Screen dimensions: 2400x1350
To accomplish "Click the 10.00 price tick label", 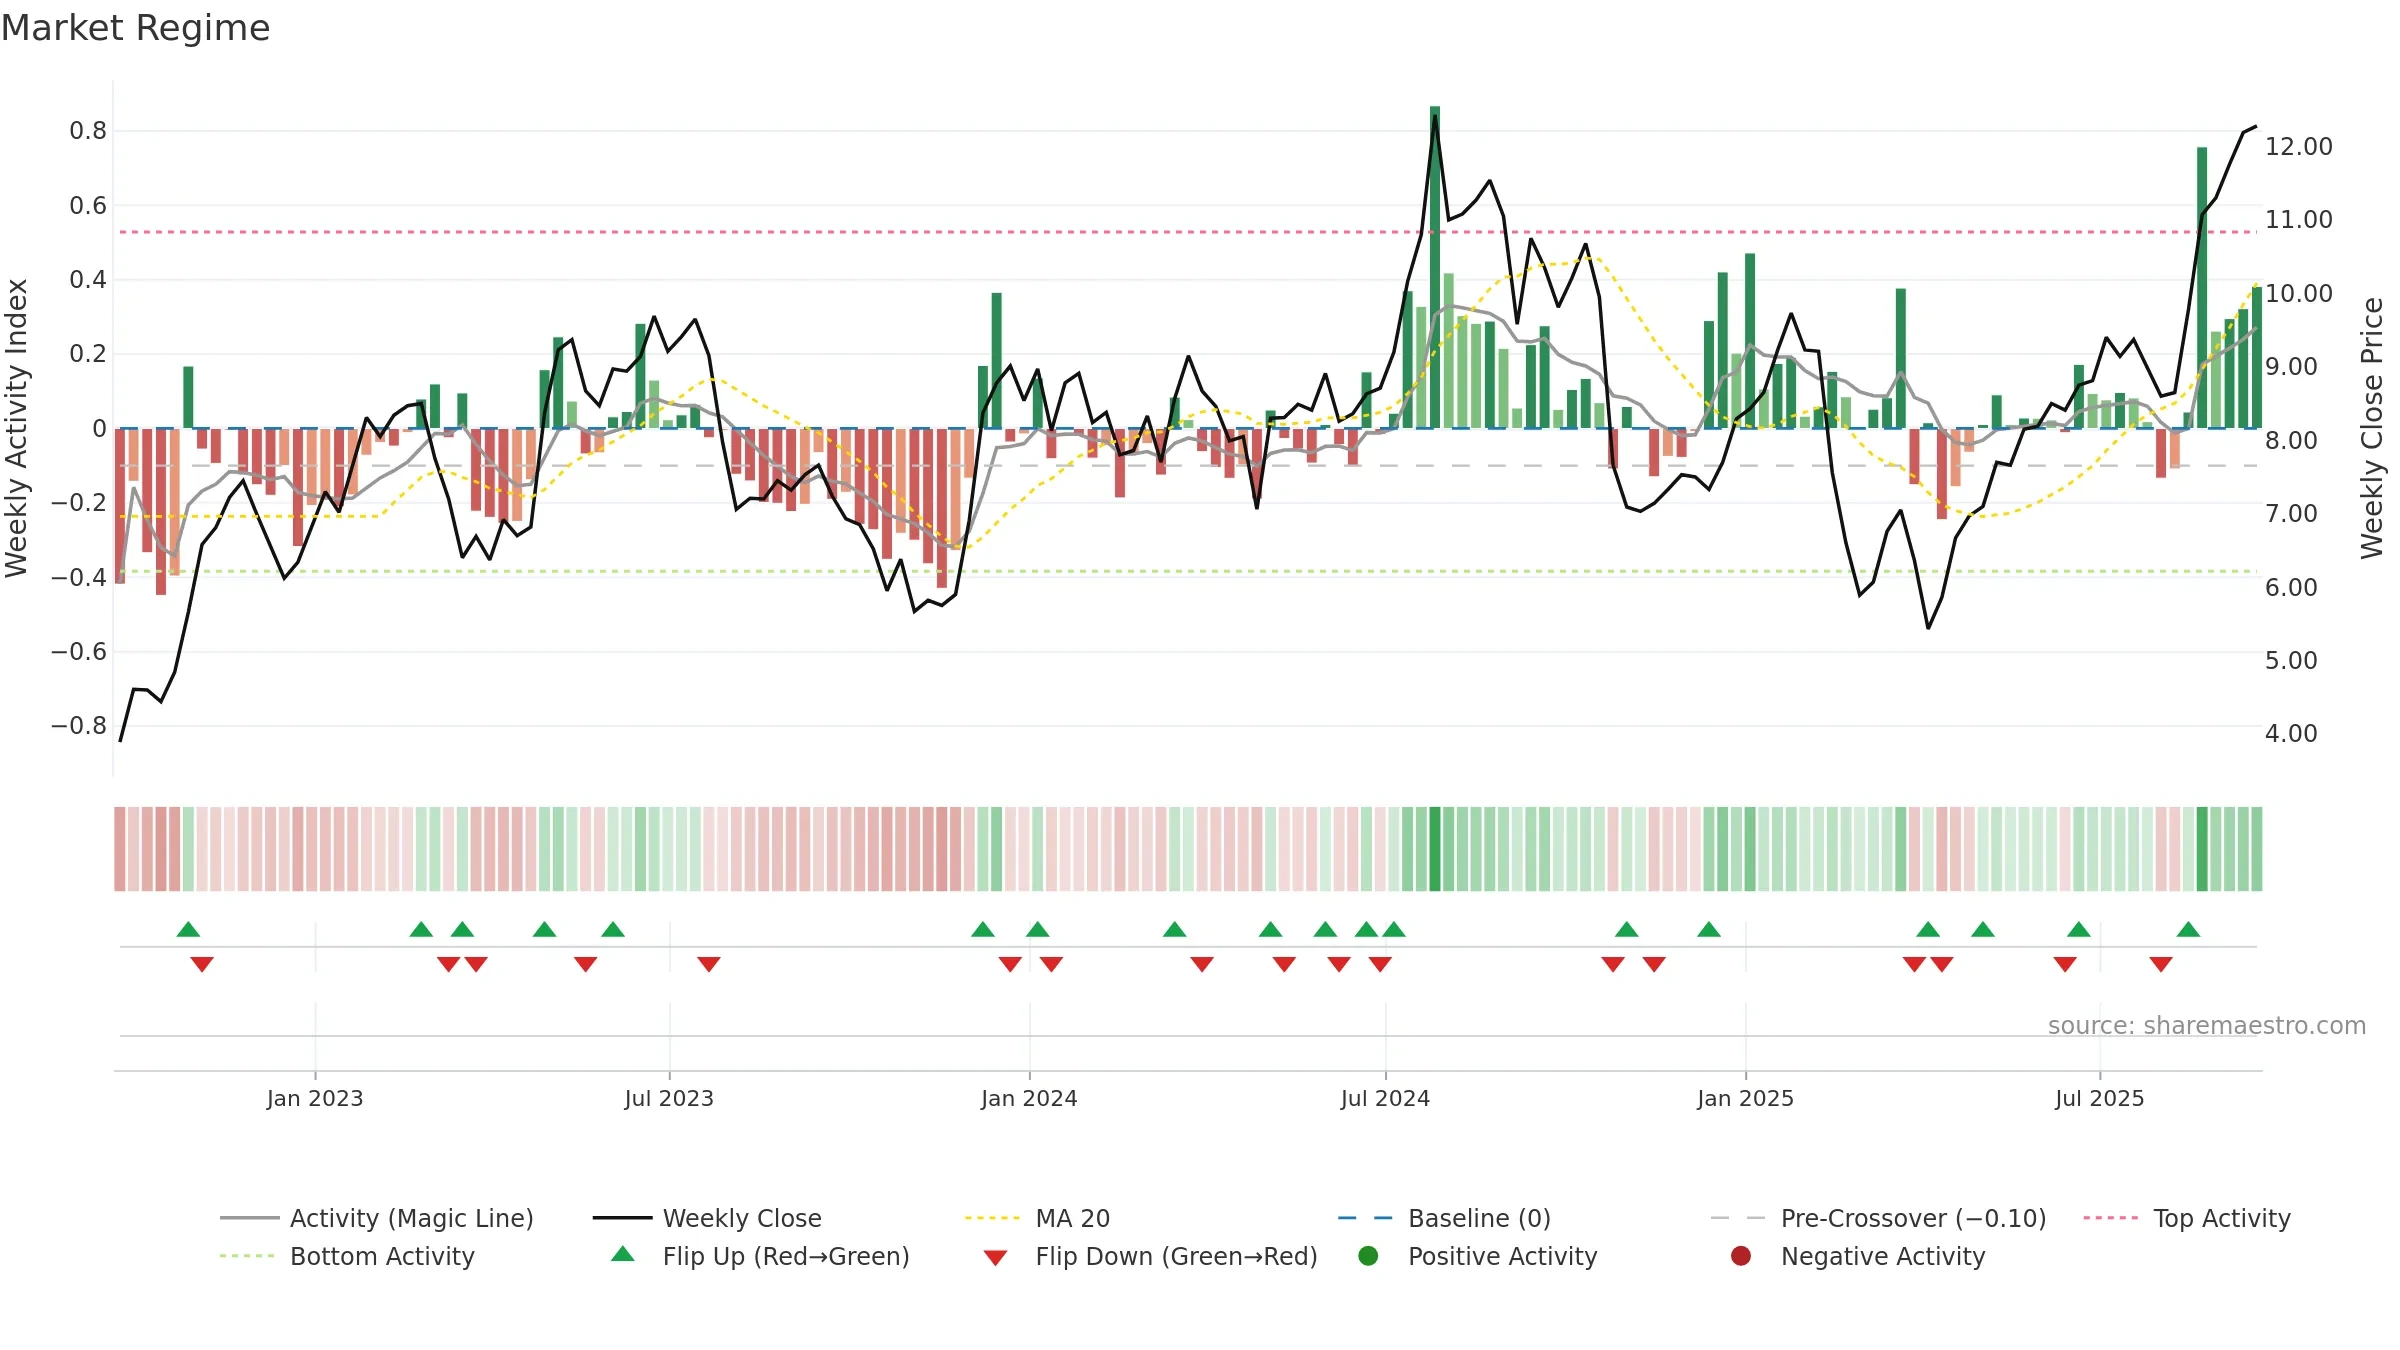I will point(2299,293).
